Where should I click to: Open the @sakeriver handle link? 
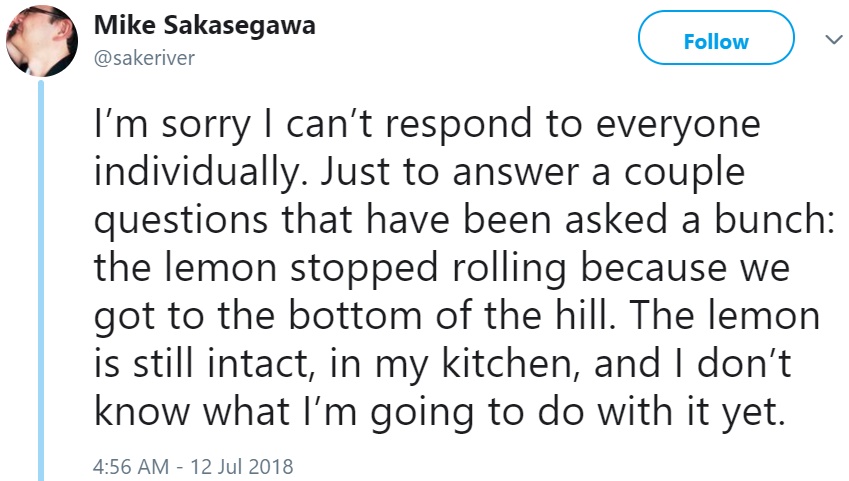click(x=144, y=58)
